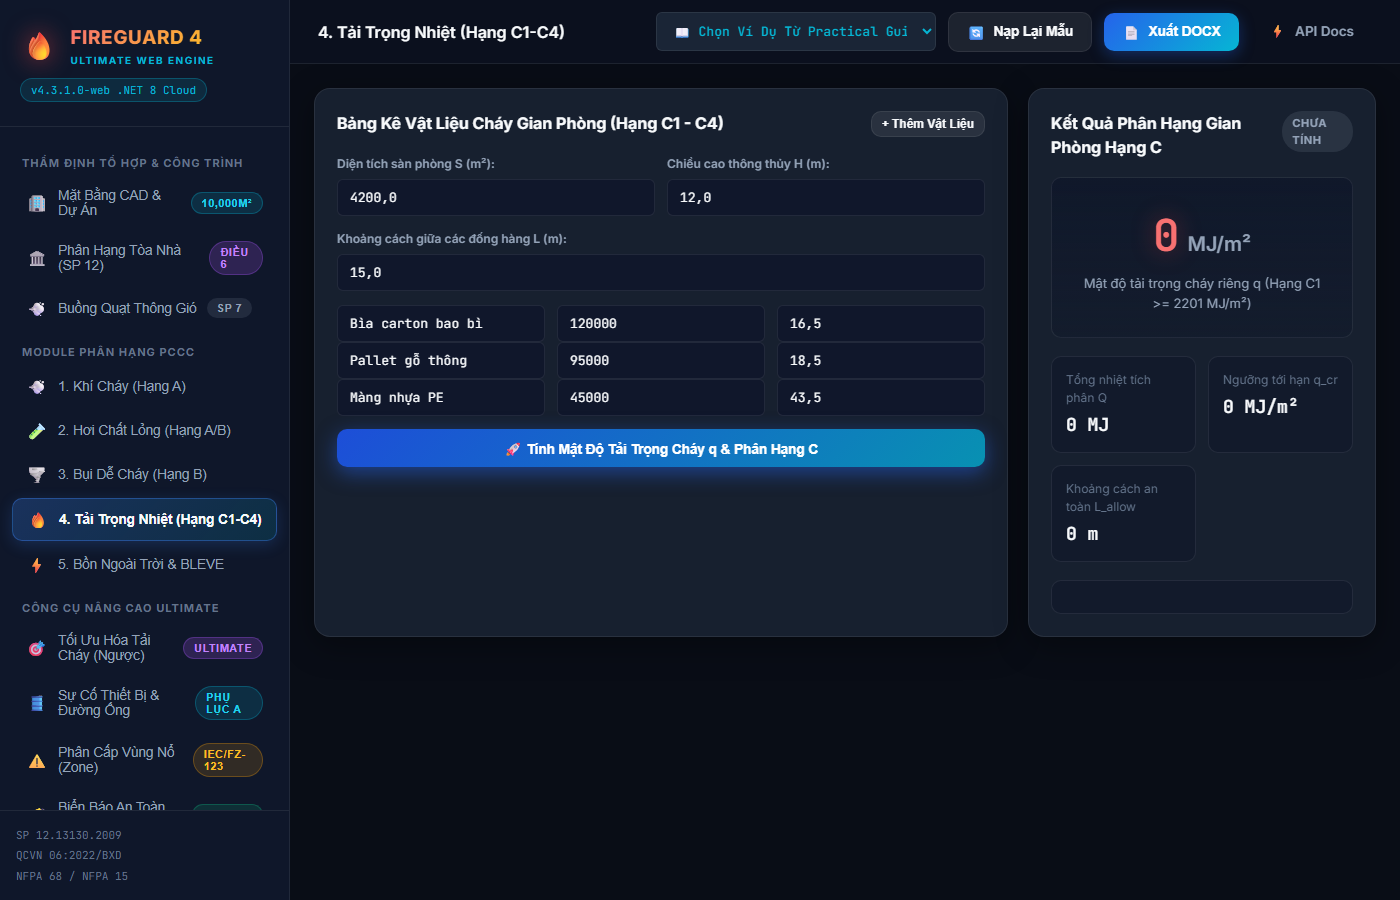Click the 10,000M² badge
Screen dimensions: 1400x900
click(227, 203)
